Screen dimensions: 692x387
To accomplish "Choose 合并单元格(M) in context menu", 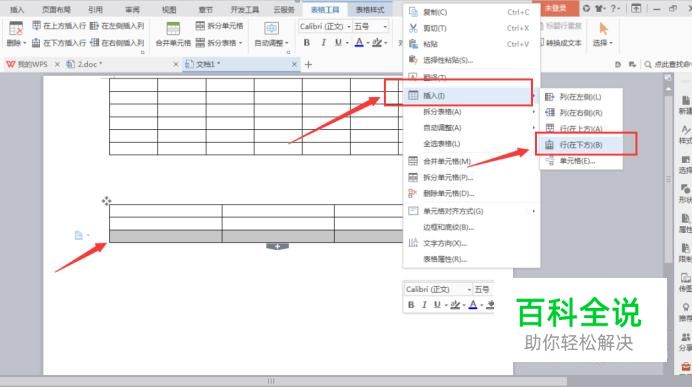I will point(470,161).
